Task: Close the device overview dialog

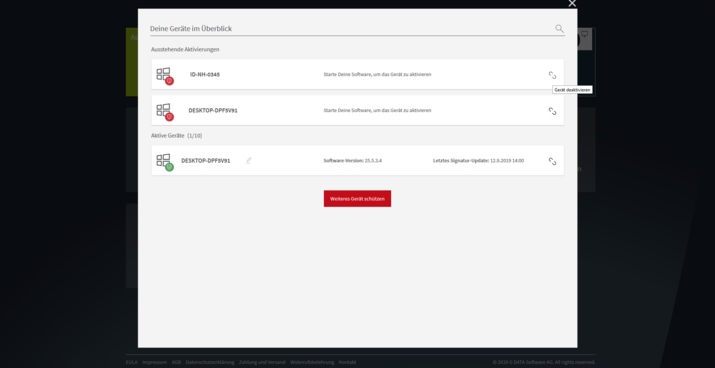Action: coord(572,4)
